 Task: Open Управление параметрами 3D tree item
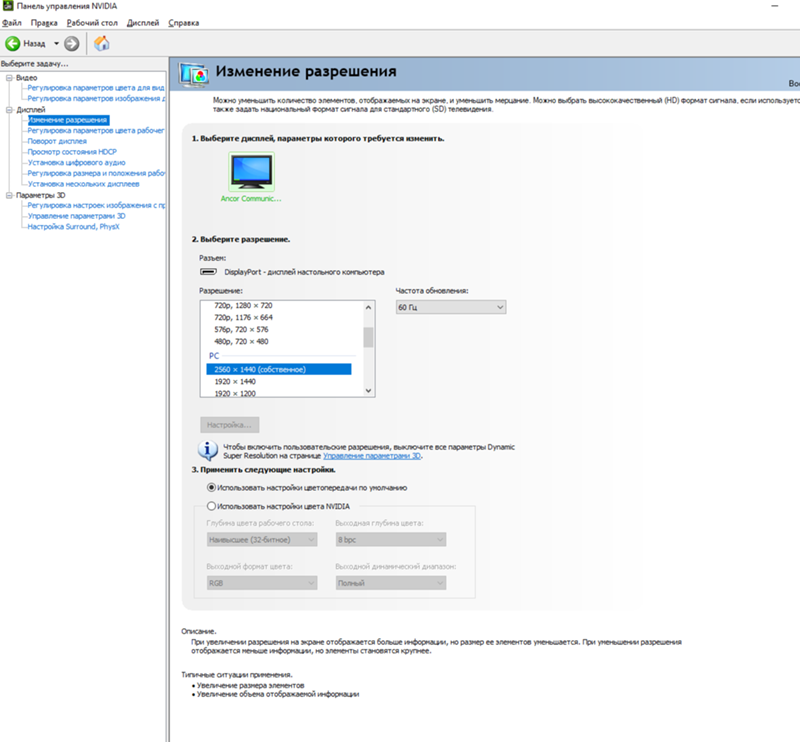pyautogui.click(x=77, y=216)
